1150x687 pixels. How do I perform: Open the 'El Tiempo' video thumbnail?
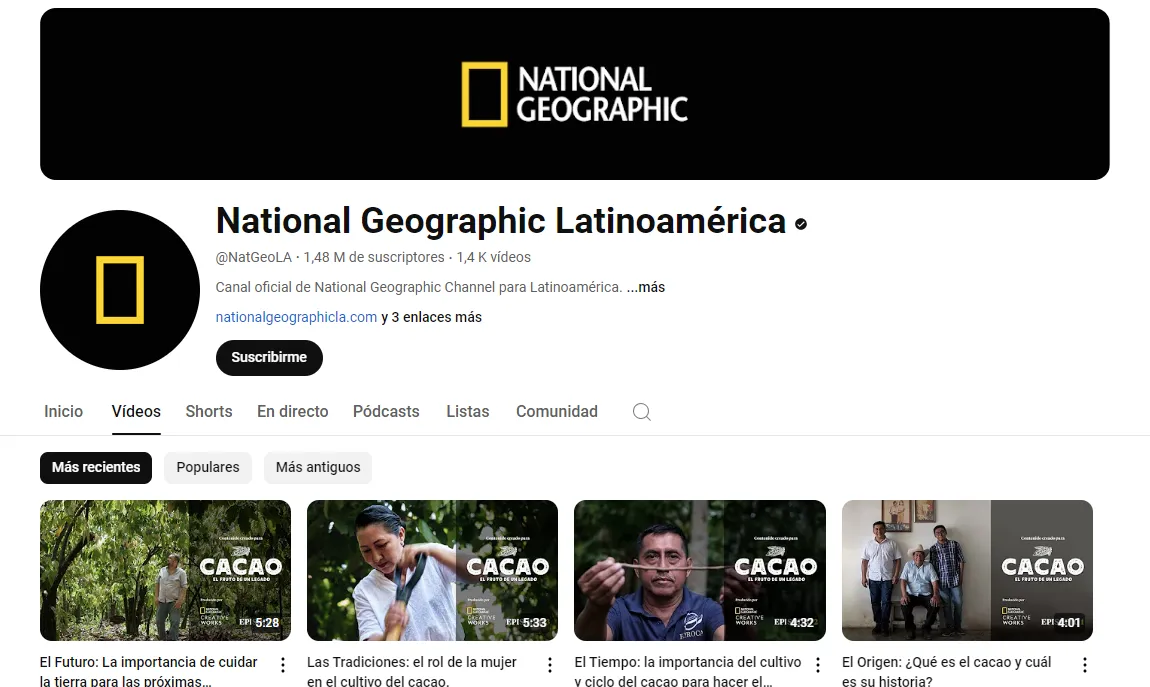[x=700, y=570]
